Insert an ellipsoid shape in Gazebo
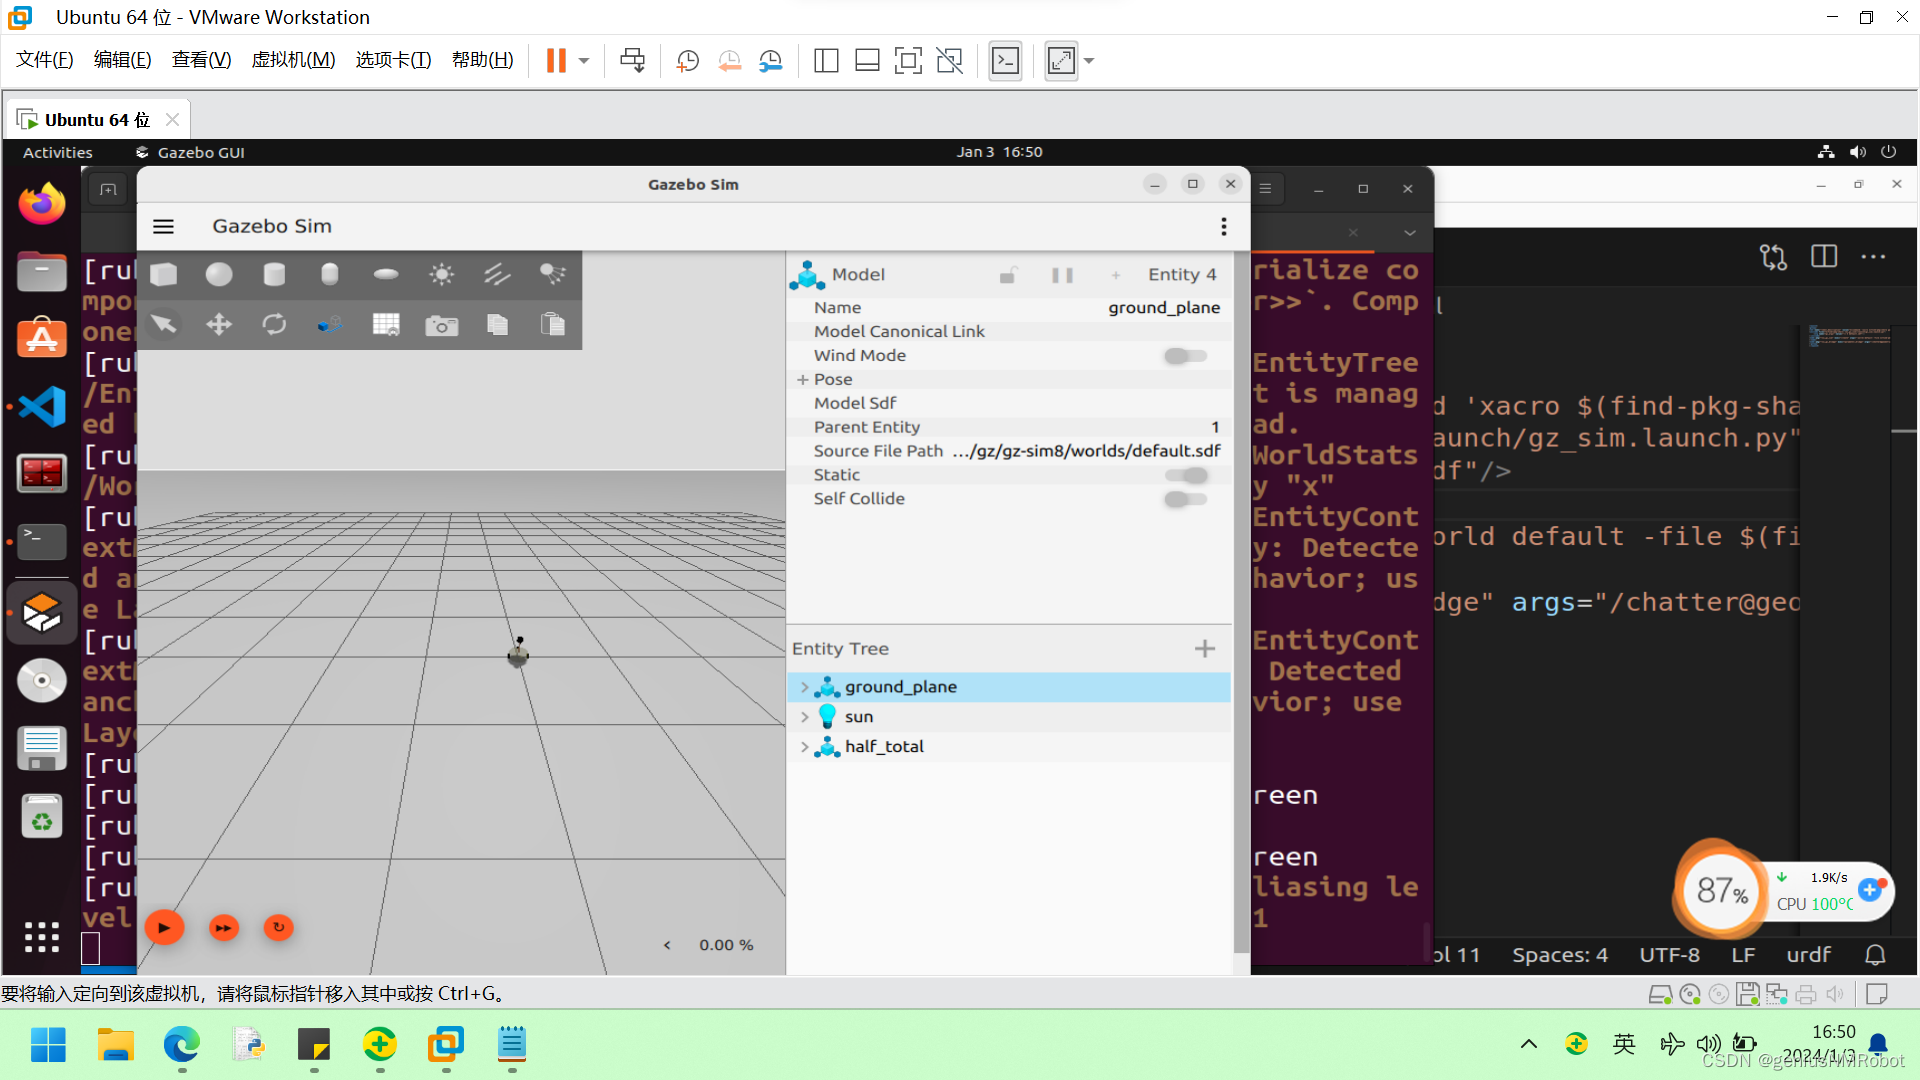The height and width of the screenshot is (1080, 1920). click(x=386, y=274)
